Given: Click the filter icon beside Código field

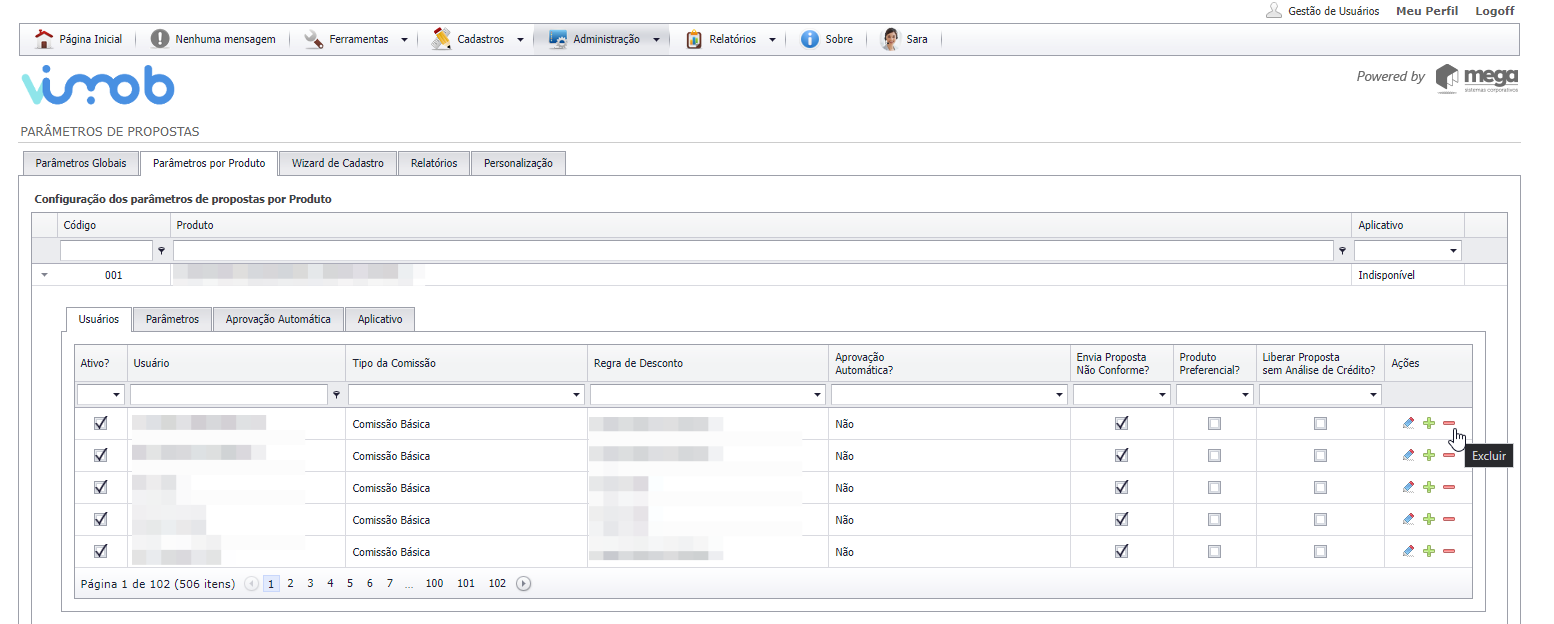Looking at the screenshot, I should tap(161, 251).
